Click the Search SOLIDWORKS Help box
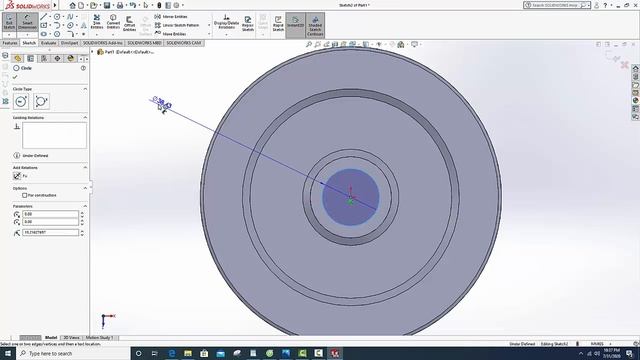 point(556,5)
